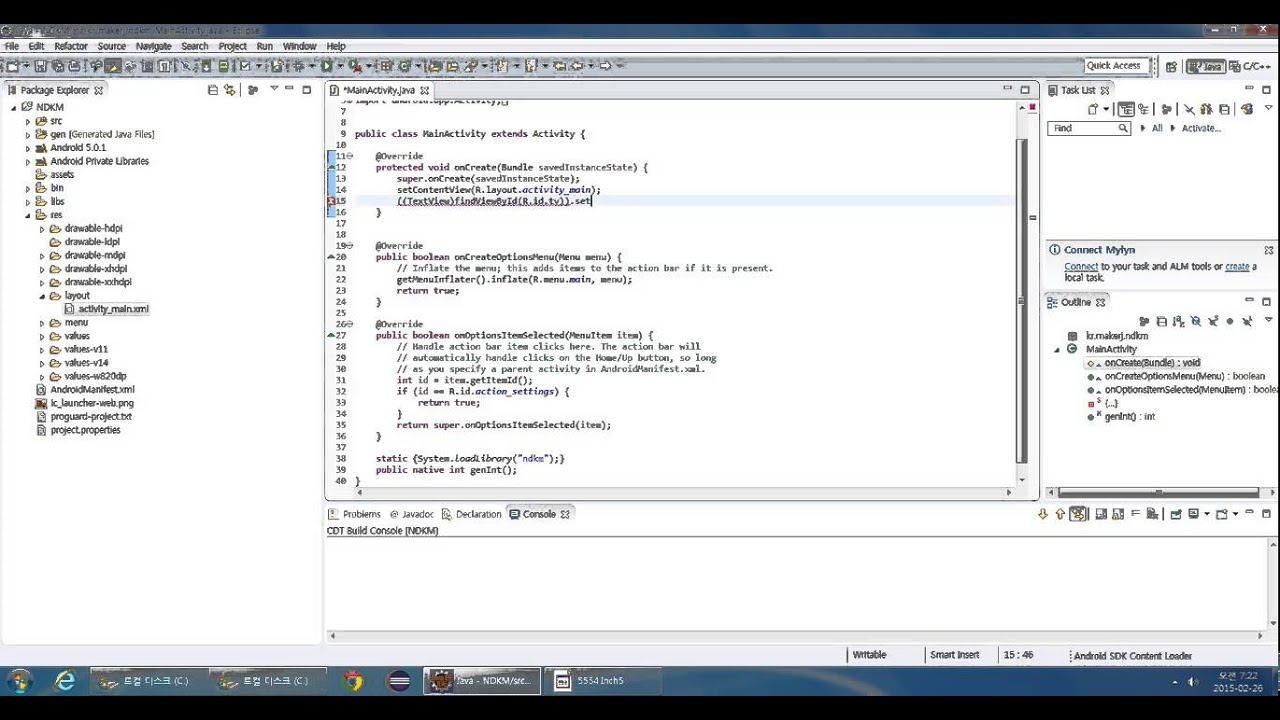Open Outline View Menu dropdown
Screen dimensions: 1280x720
pyautogui.click(x=1268, y=321)
